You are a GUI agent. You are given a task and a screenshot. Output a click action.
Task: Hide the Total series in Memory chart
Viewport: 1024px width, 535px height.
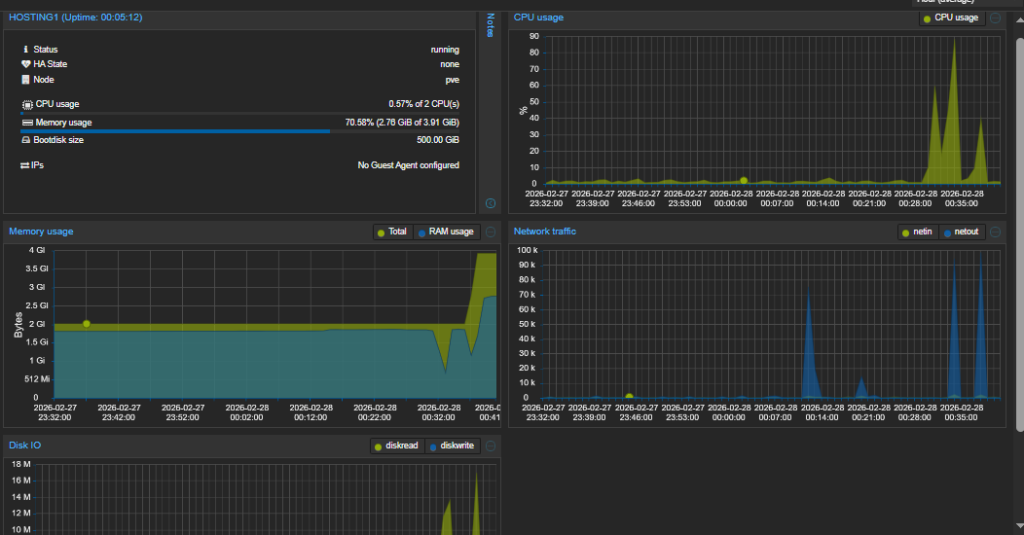pos(391,232)
